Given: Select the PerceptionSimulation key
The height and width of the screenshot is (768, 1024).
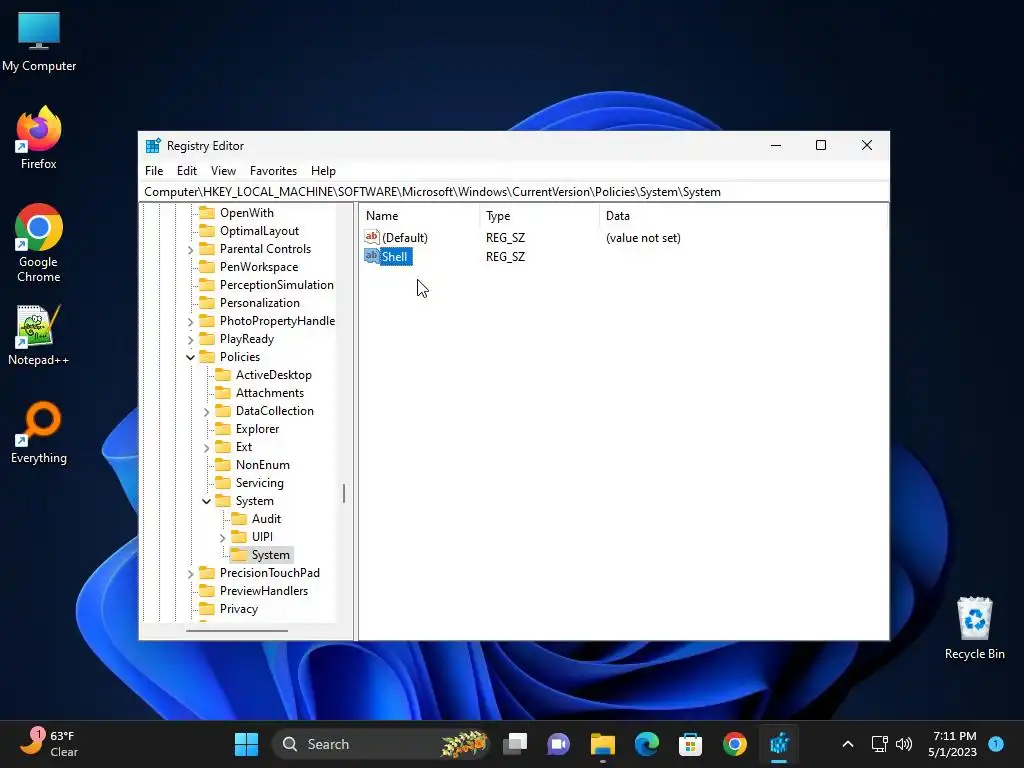Looking at the screenshot, I should click(276, 285).
